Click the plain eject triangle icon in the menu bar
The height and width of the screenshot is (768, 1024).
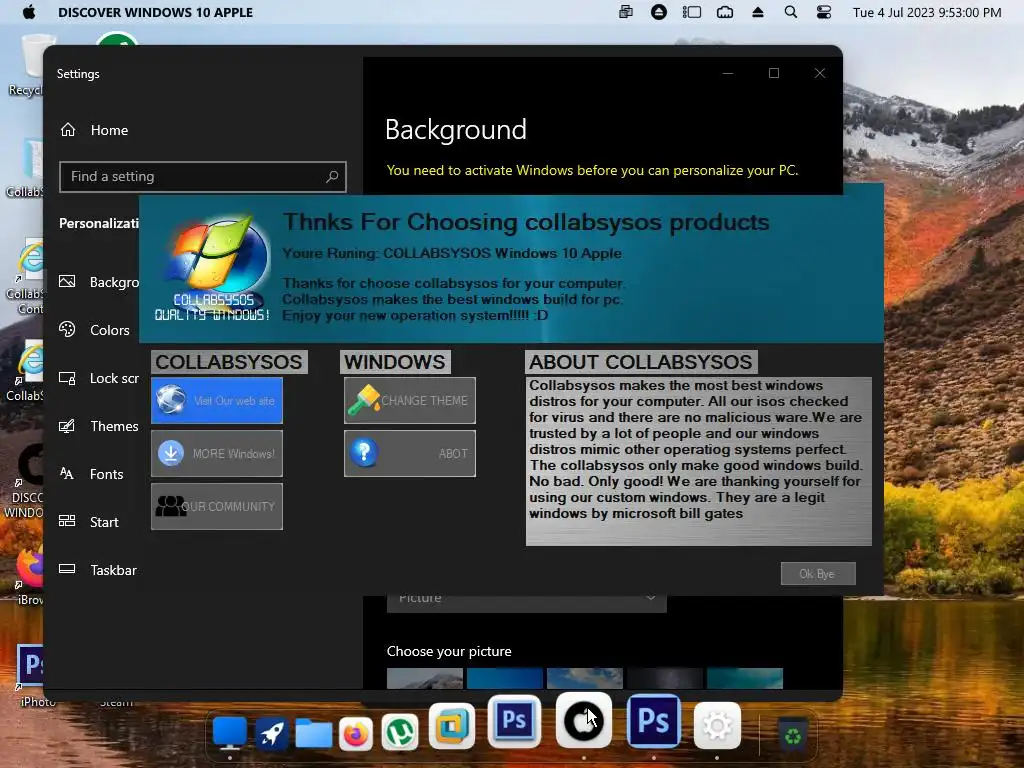click(758, 12)
